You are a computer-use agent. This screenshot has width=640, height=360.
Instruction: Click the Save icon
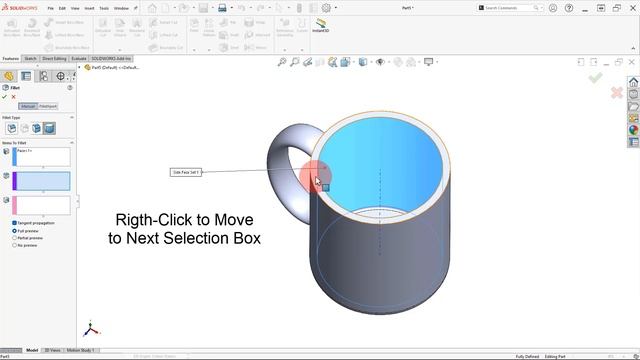[203, 8]
